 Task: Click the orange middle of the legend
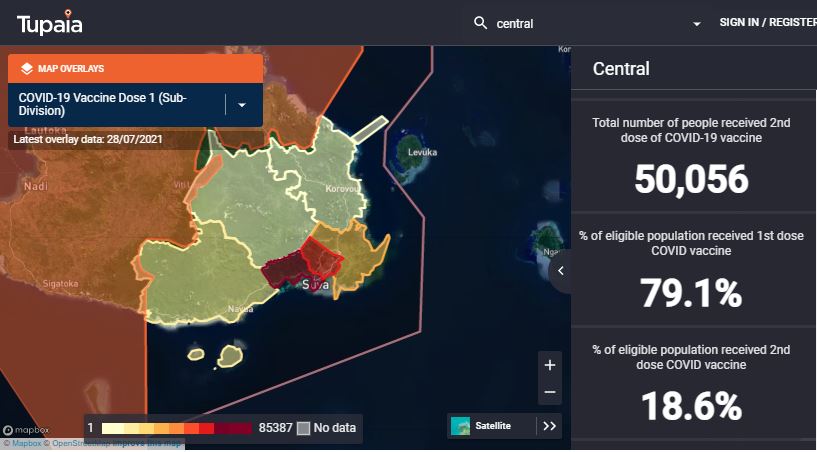click(177, 428)
